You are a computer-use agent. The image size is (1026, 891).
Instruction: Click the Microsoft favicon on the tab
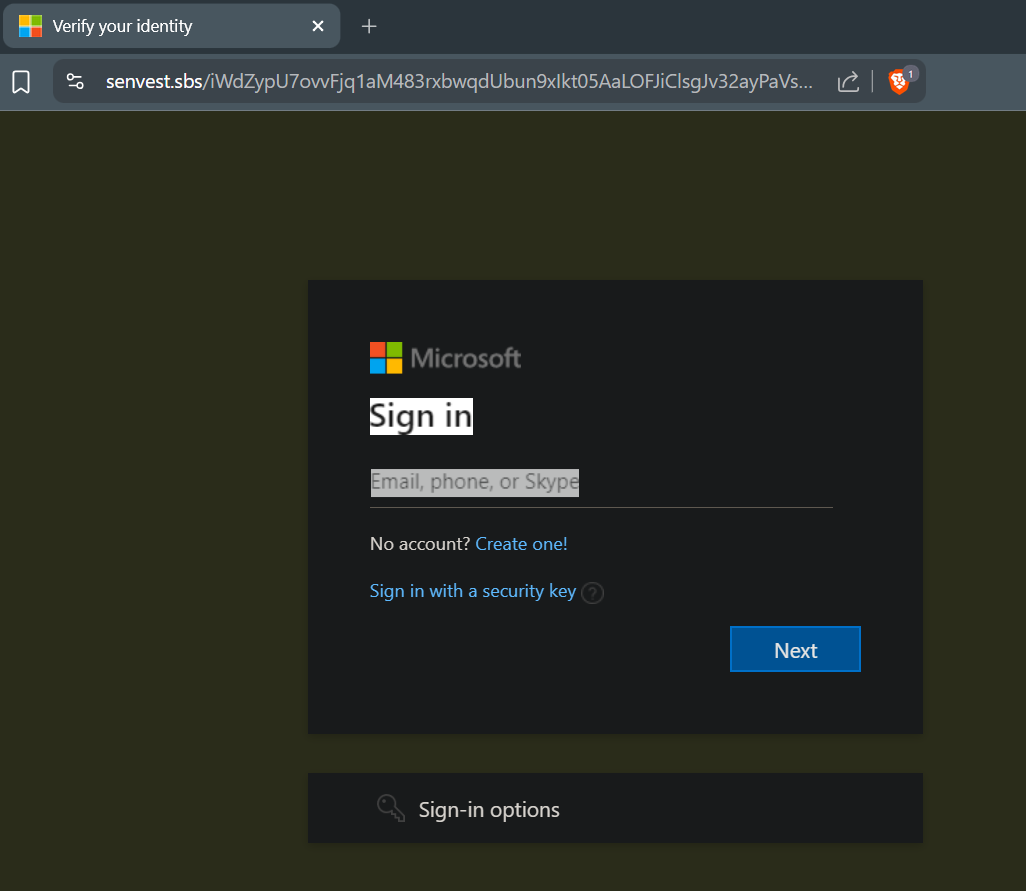30,26
